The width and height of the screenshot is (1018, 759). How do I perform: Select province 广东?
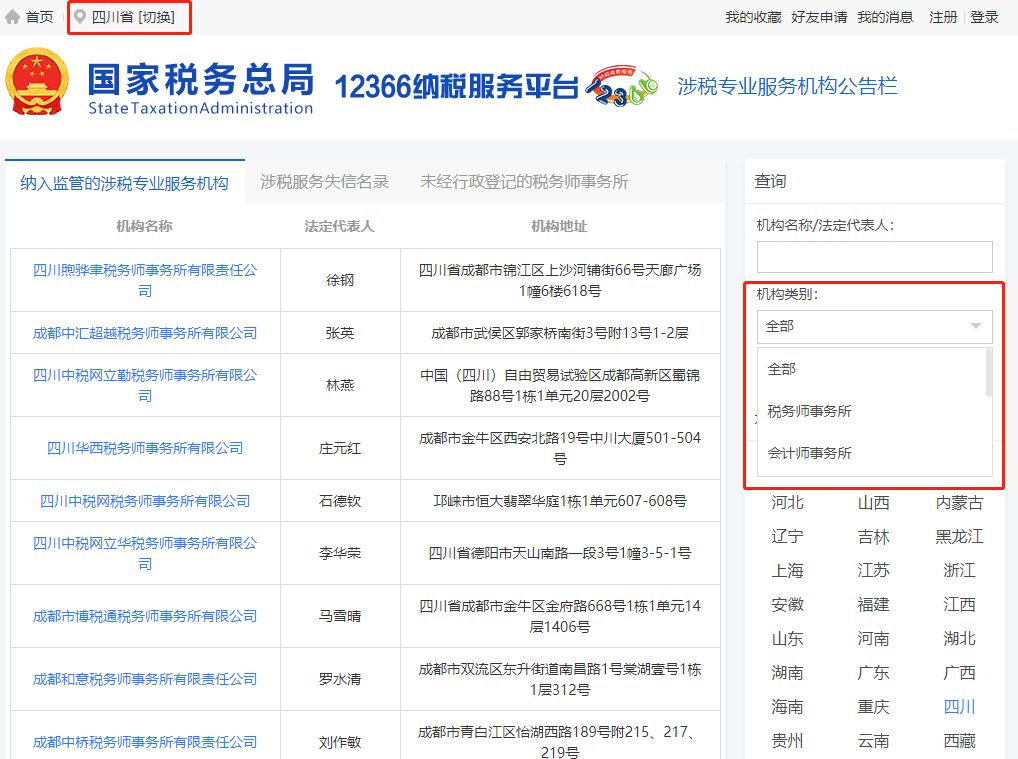coord(873,673)
